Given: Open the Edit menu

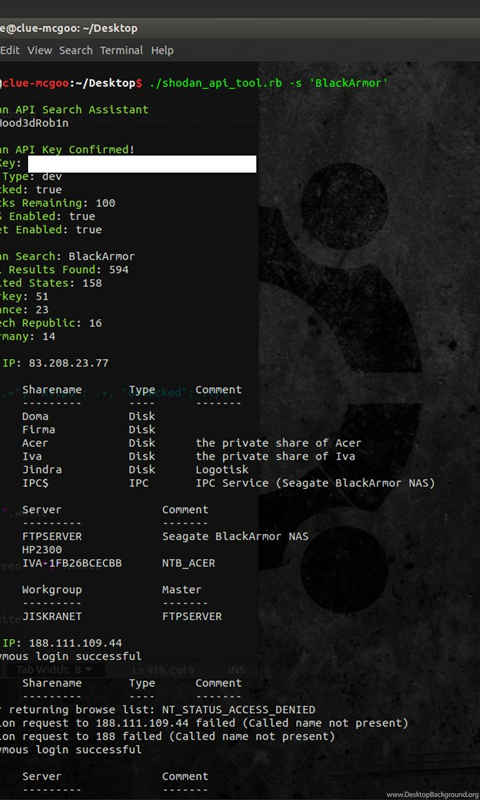Looking at the screenshot, I should click(10, 51).
